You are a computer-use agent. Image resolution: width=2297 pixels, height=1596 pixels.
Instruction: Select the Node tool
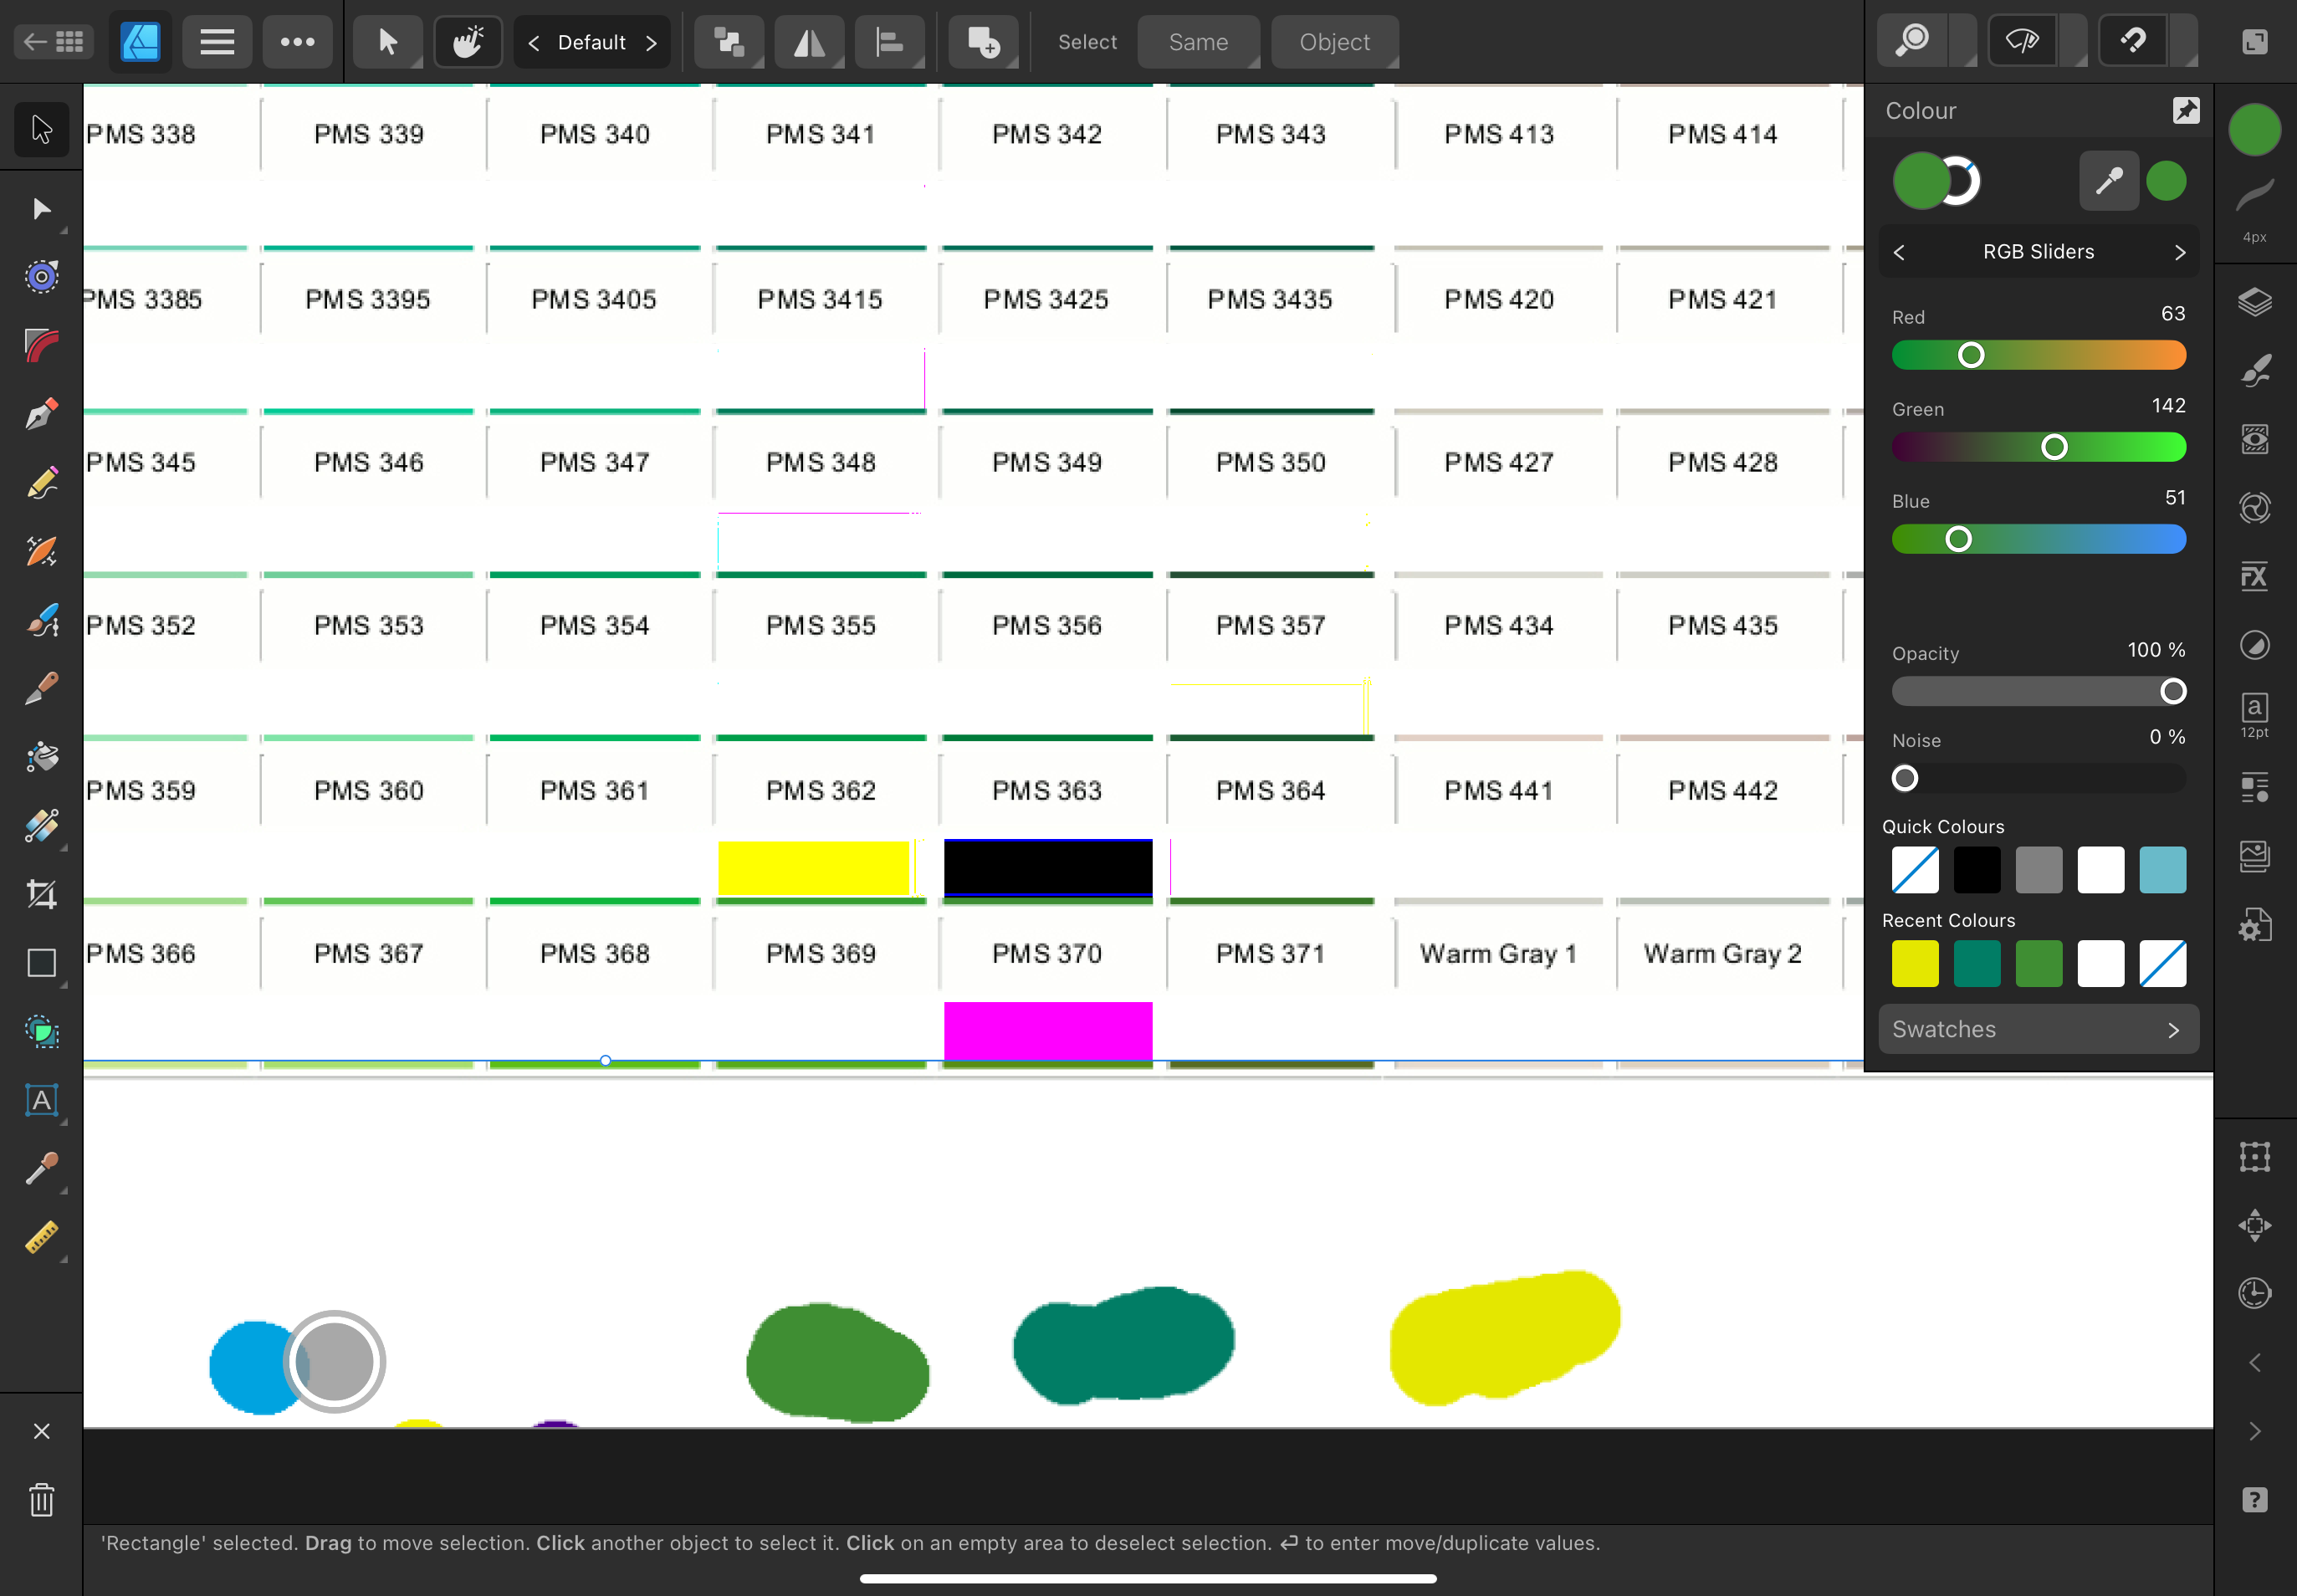[41, 209]
